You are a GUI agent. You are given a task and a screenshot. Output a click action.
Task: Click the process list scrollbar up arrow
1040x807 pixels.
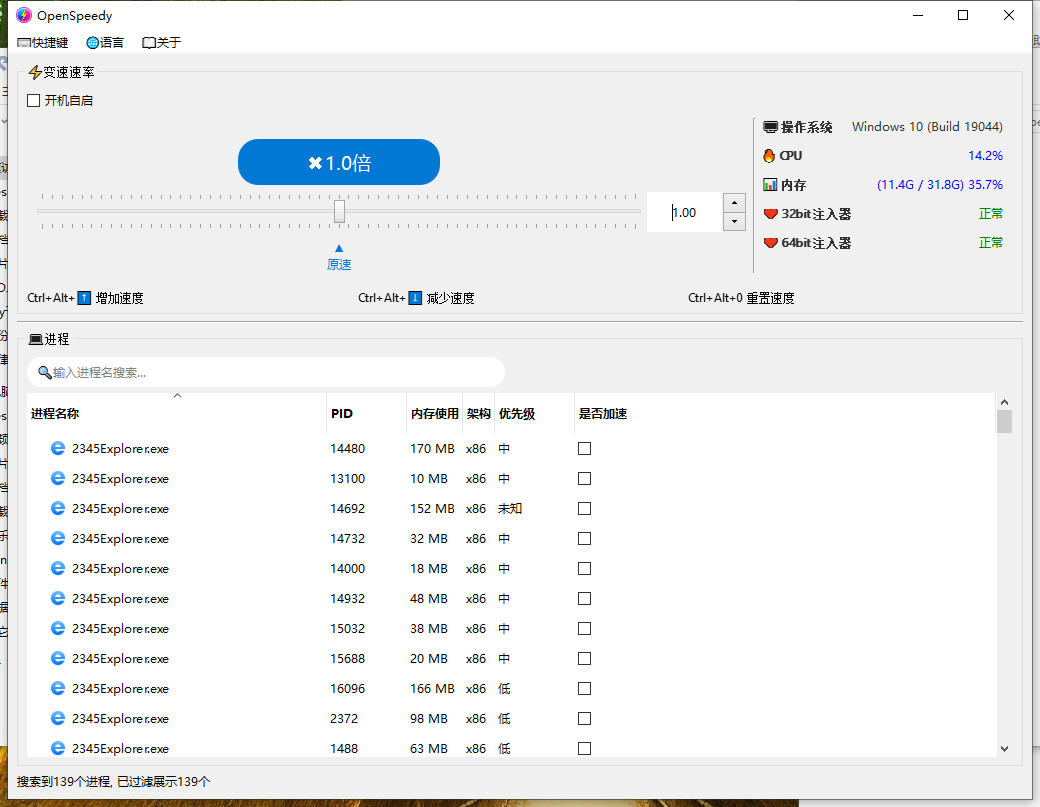point(1004,402)
